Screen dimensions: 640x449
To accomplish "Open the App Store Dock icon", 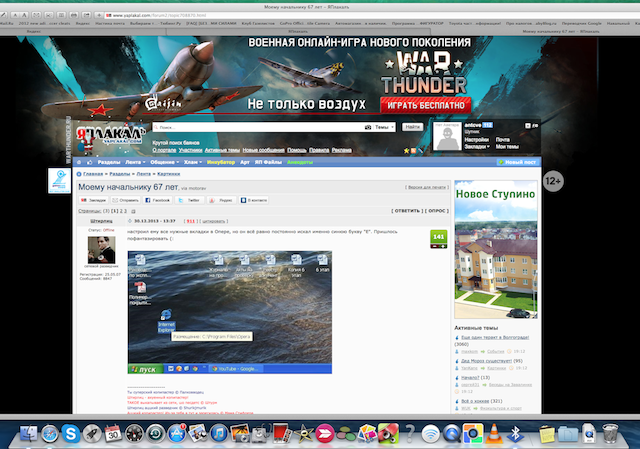I will [x=177, y=433].
